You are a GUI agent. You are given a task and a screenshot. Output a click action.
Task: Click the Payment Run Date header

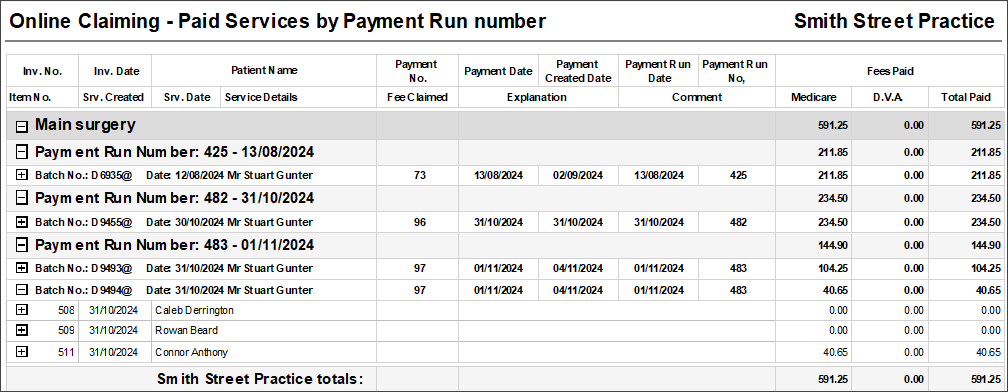pyautogui.click(x=658, y=71)
